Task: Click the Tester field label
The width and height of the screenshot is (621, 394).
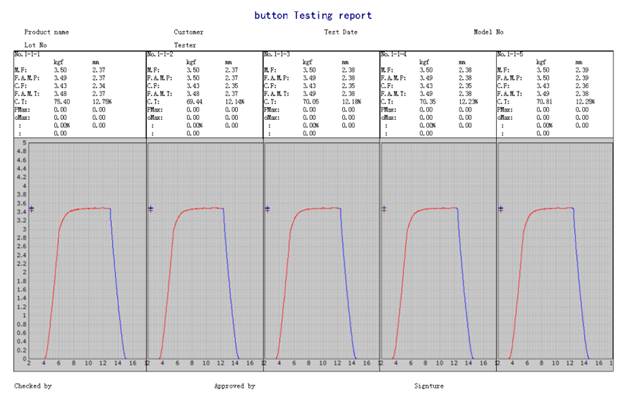Action: tap(185, 45)
